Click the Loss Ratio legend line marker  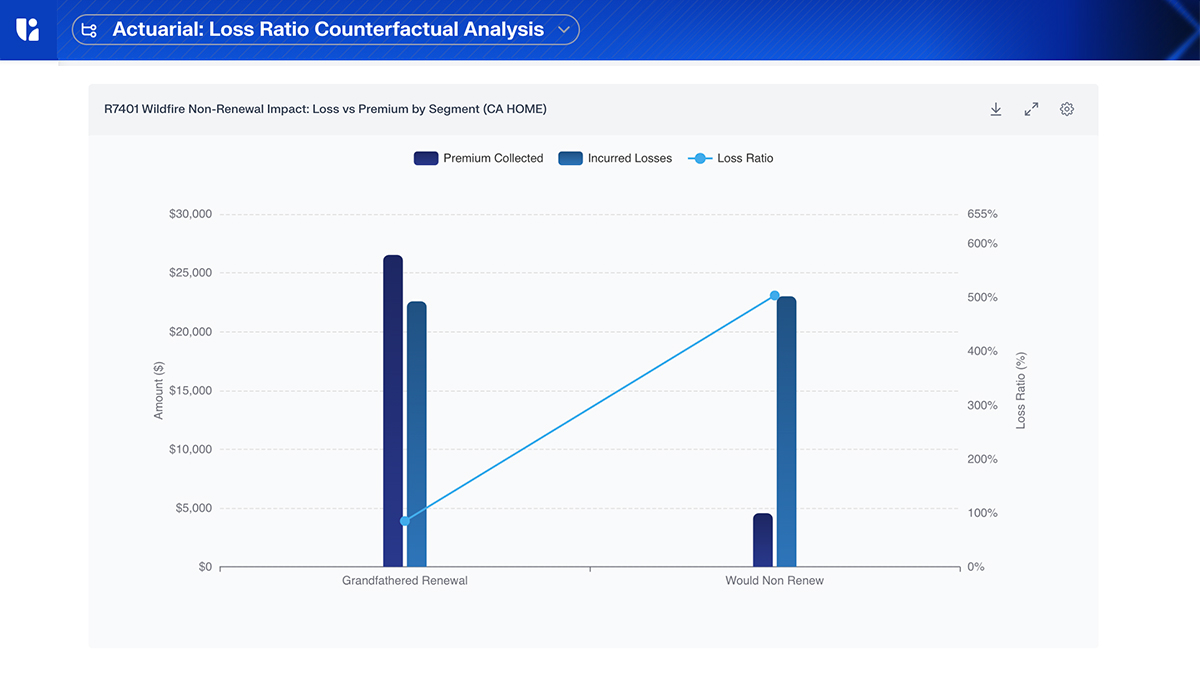[700, 158]
